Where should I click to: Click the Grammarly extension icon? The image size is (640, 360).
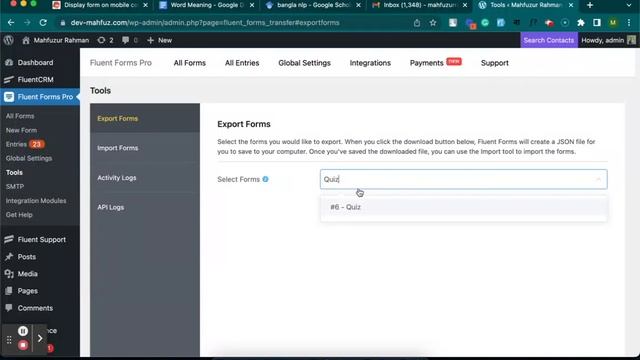[x=485, y=23]
